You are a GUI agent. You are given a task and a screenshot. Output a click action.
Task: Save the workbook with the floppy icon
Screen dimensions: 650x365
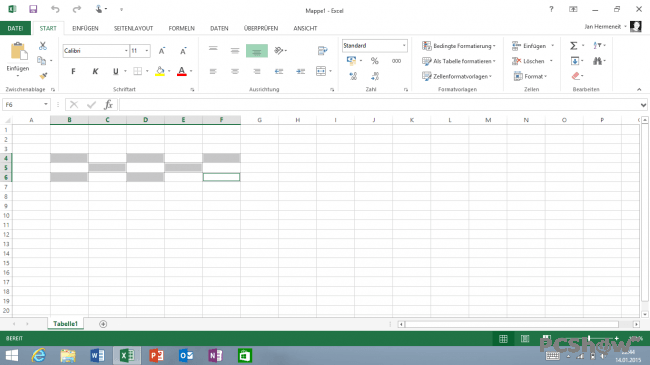pyautogui.click(x=33, y=9)
